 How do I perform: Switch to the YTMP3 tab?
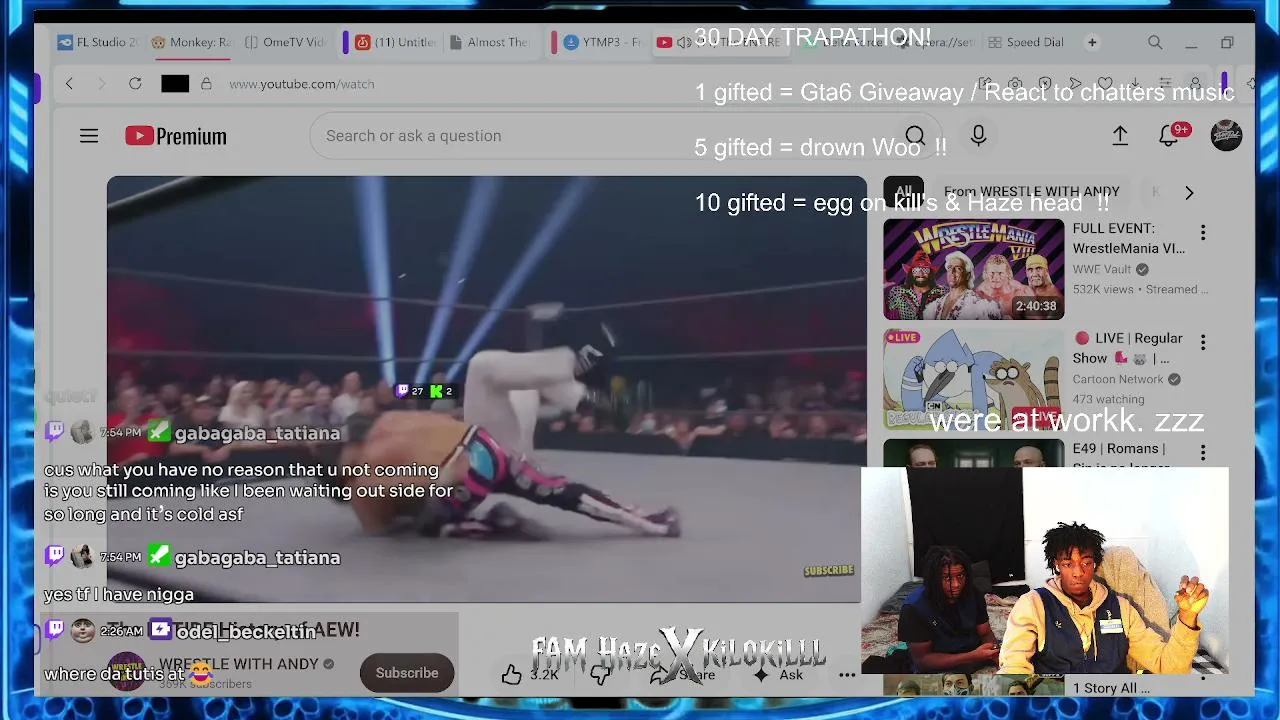click(602, 42)
